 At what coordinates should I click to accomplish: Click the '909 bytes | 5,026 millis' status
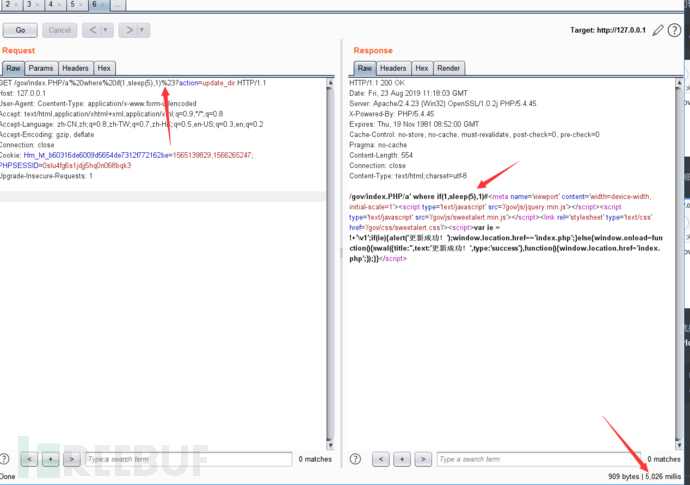click(644, 476)
